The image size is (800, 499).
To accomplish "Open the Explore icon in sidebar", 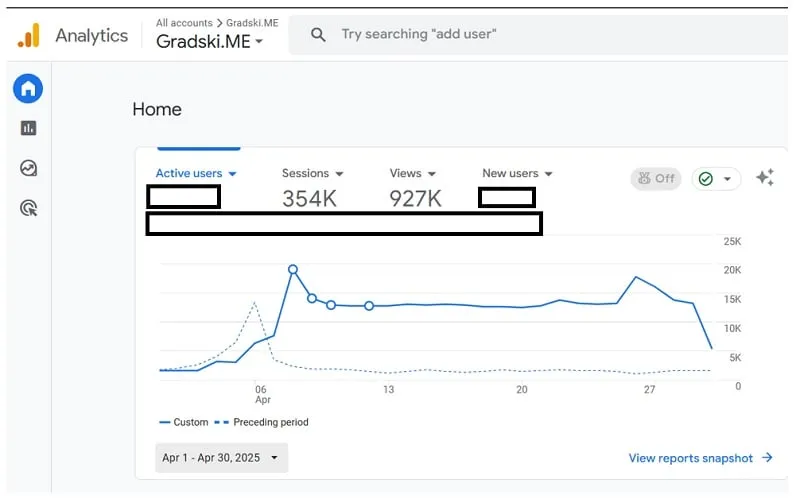I will pyautogui.click(x=28, y=168).
